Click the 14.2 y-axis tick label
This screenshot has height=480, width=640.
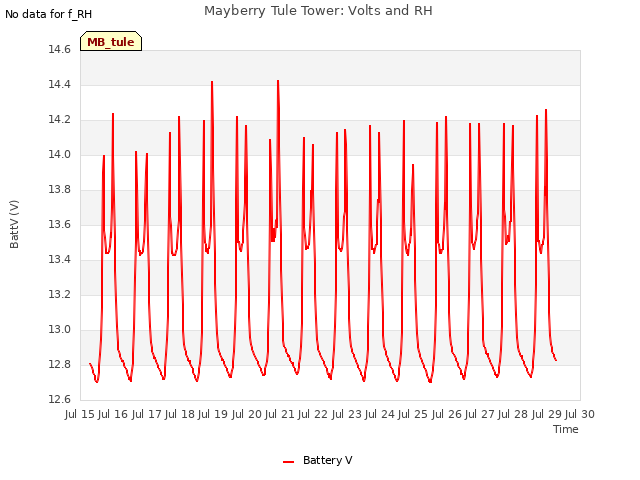[x=60, y=120]
